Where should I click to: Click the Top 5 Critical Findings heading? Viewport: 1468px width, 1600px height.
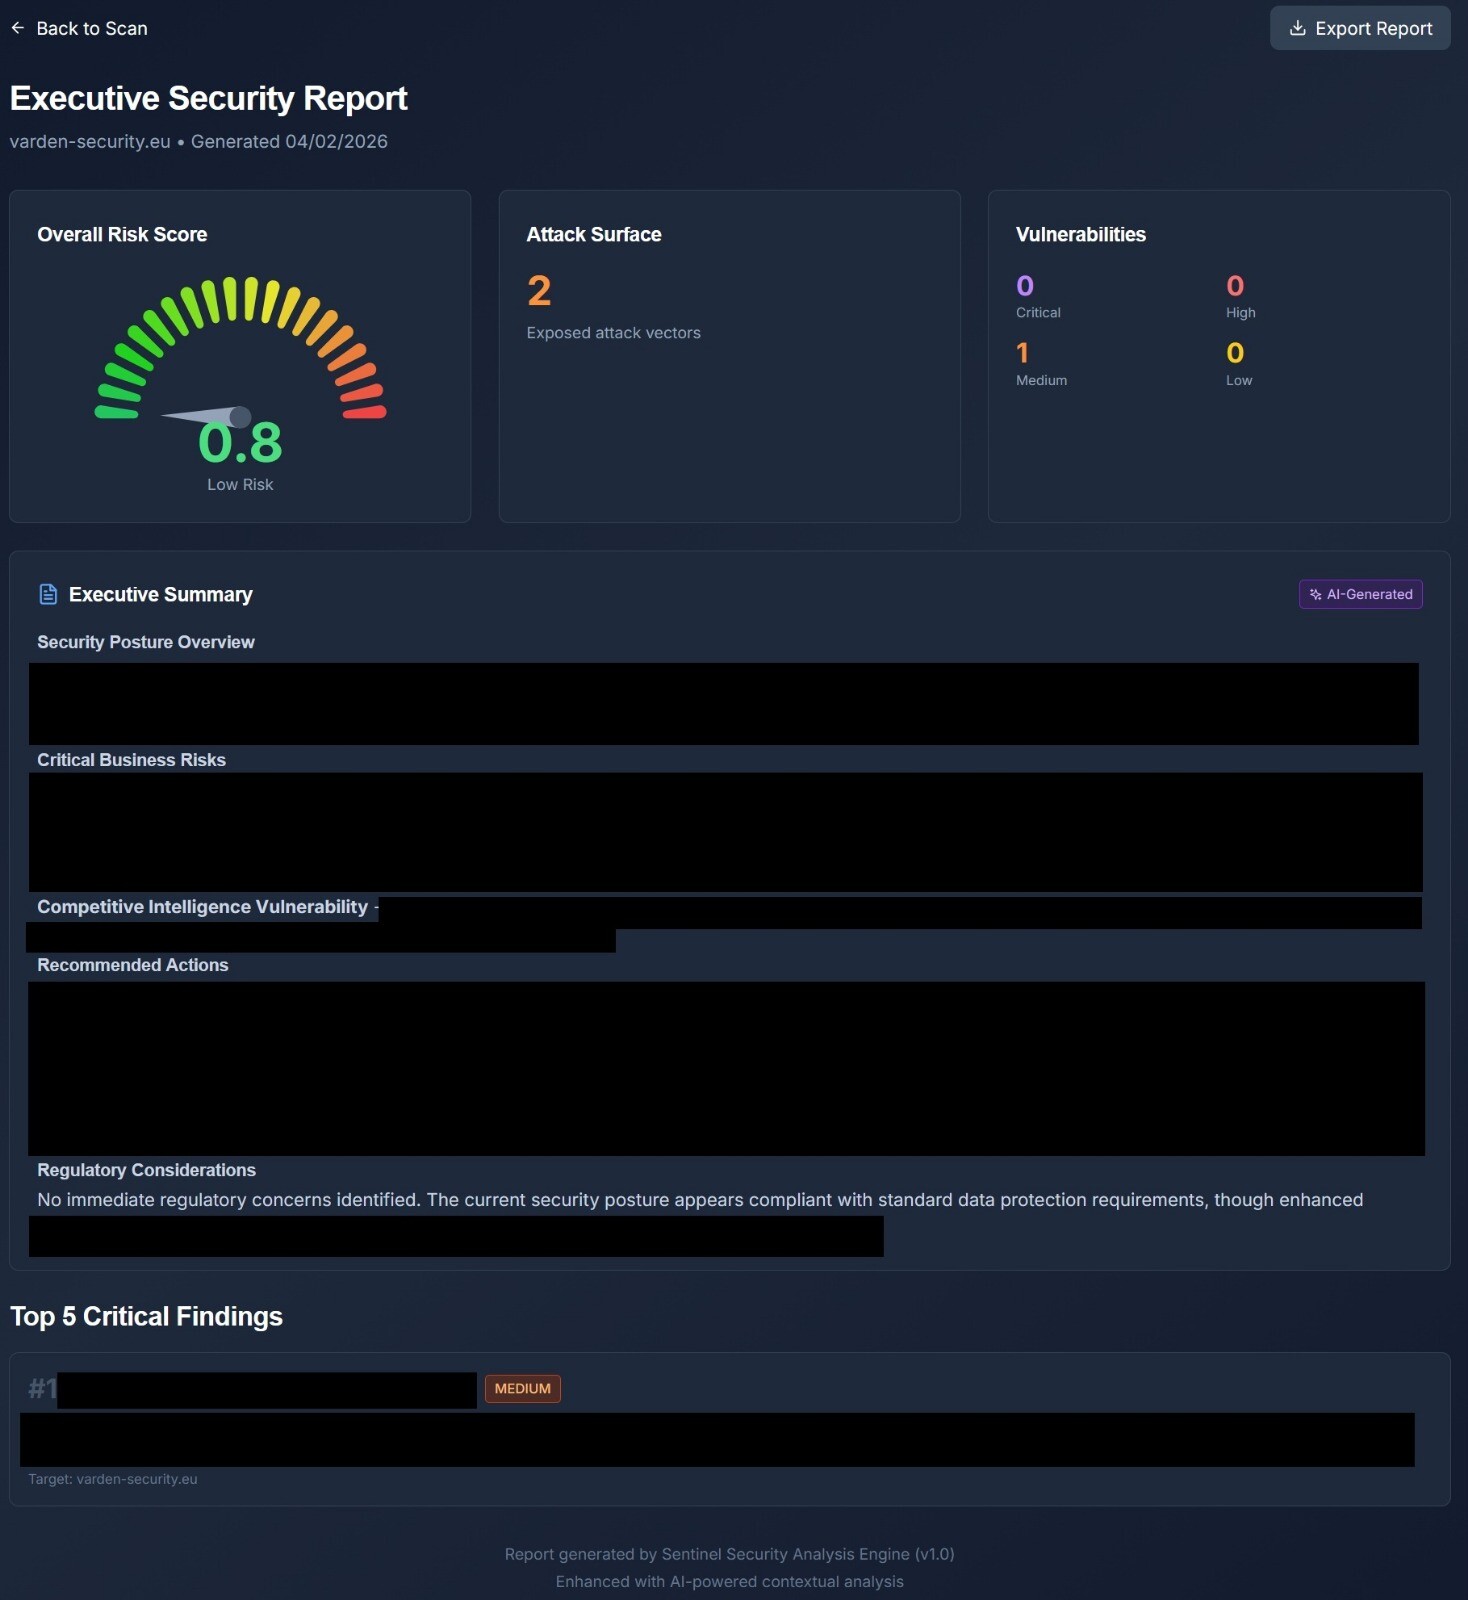146,1316
